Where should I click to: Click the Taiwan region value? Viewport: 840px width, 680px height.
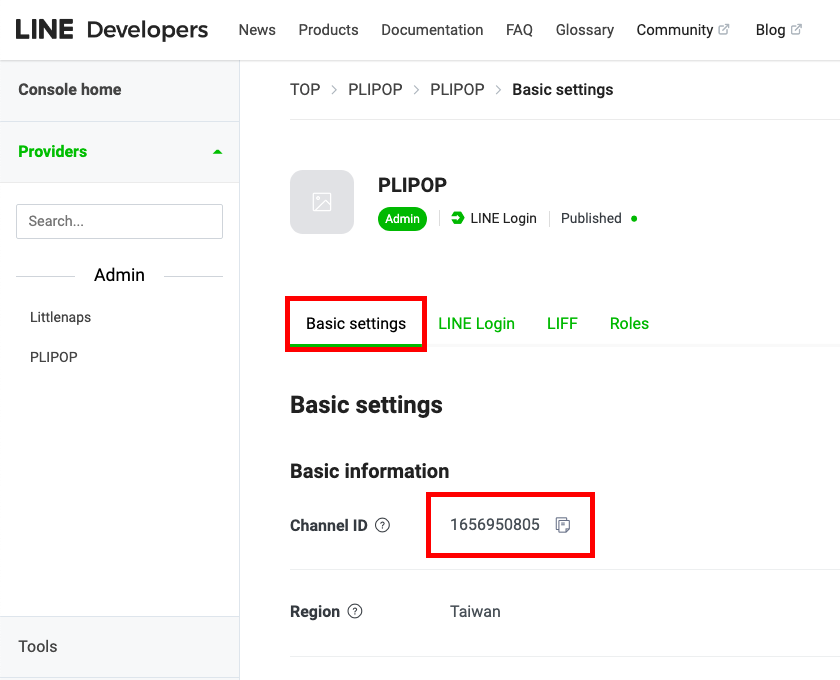[x=475, y=611]
